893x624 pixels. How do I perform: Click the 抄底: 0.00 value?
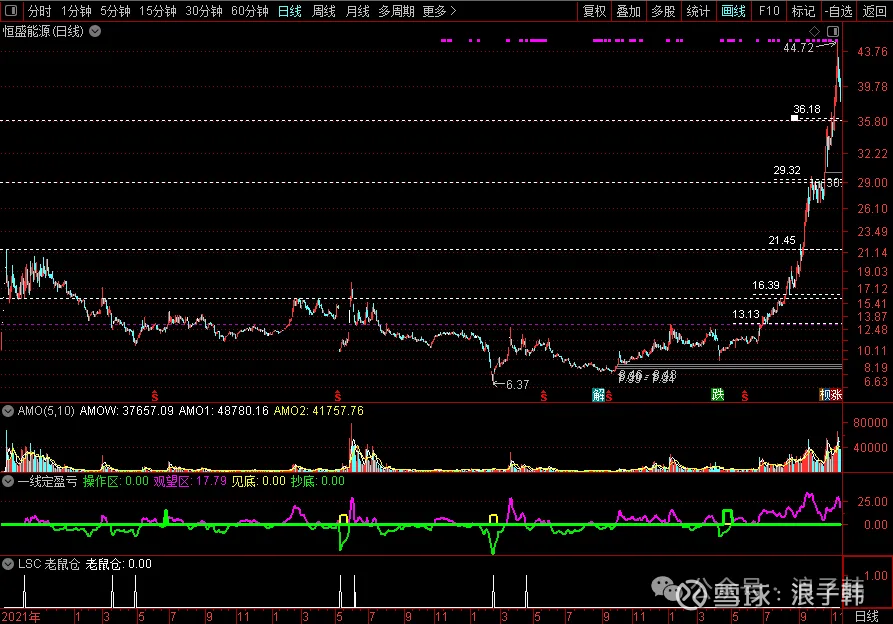point(317,481)
